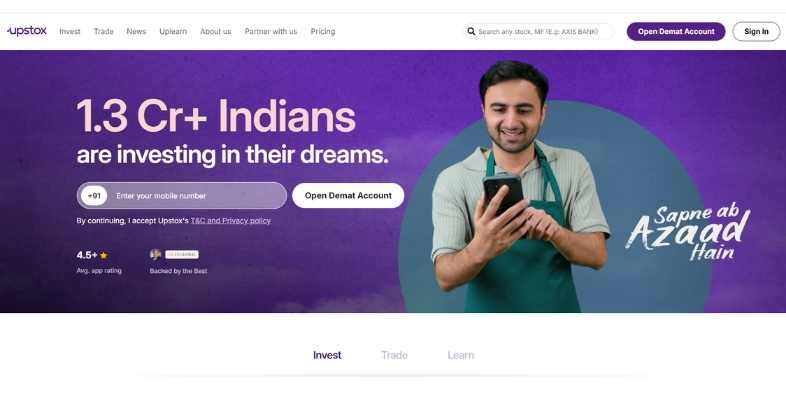The height and width of the screenshot is (402, 786).
Task: Click the Sapne ab Azaad Hain graphic
Action: coord(688,232)
